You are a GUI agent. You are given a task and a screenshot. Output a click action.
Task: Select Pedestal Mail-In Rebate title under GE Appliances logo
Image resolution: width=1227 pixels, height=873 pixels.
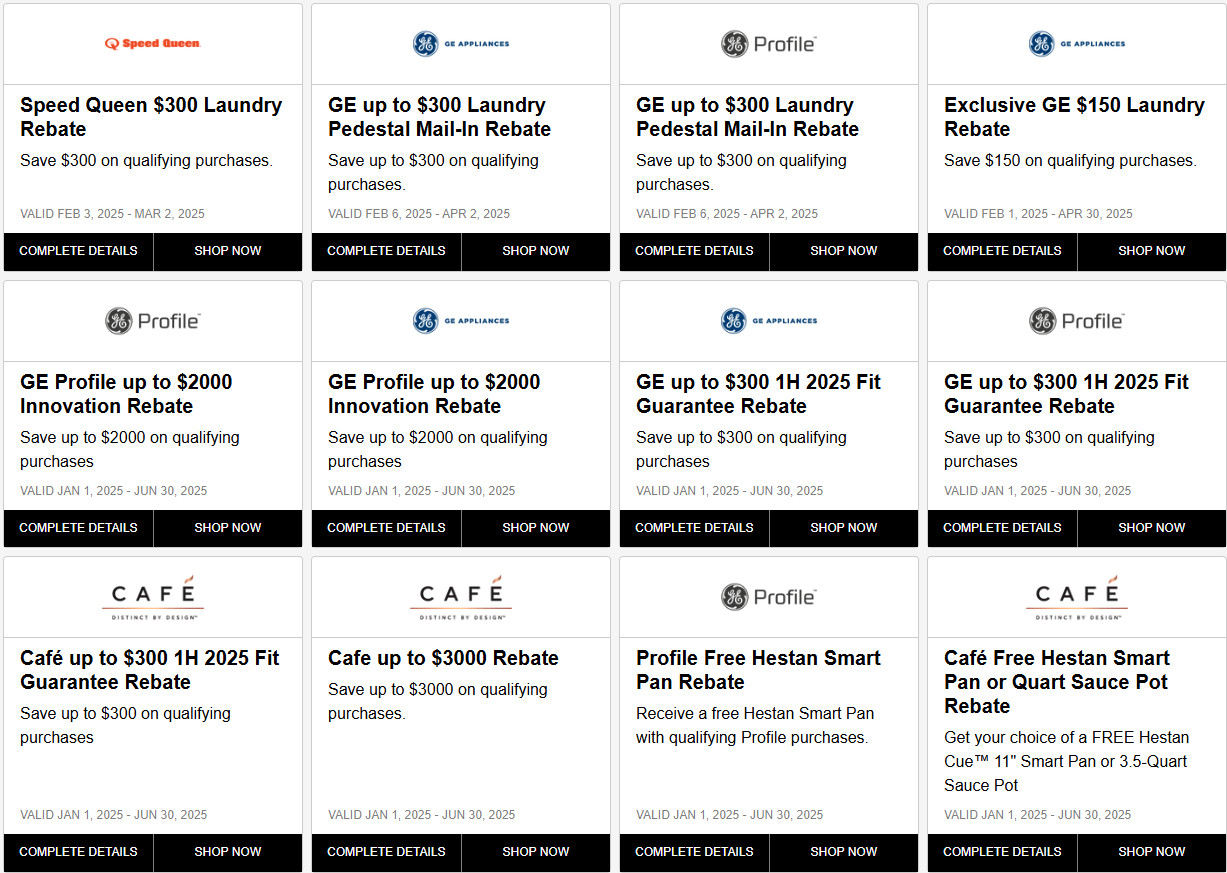pos(439,117)
